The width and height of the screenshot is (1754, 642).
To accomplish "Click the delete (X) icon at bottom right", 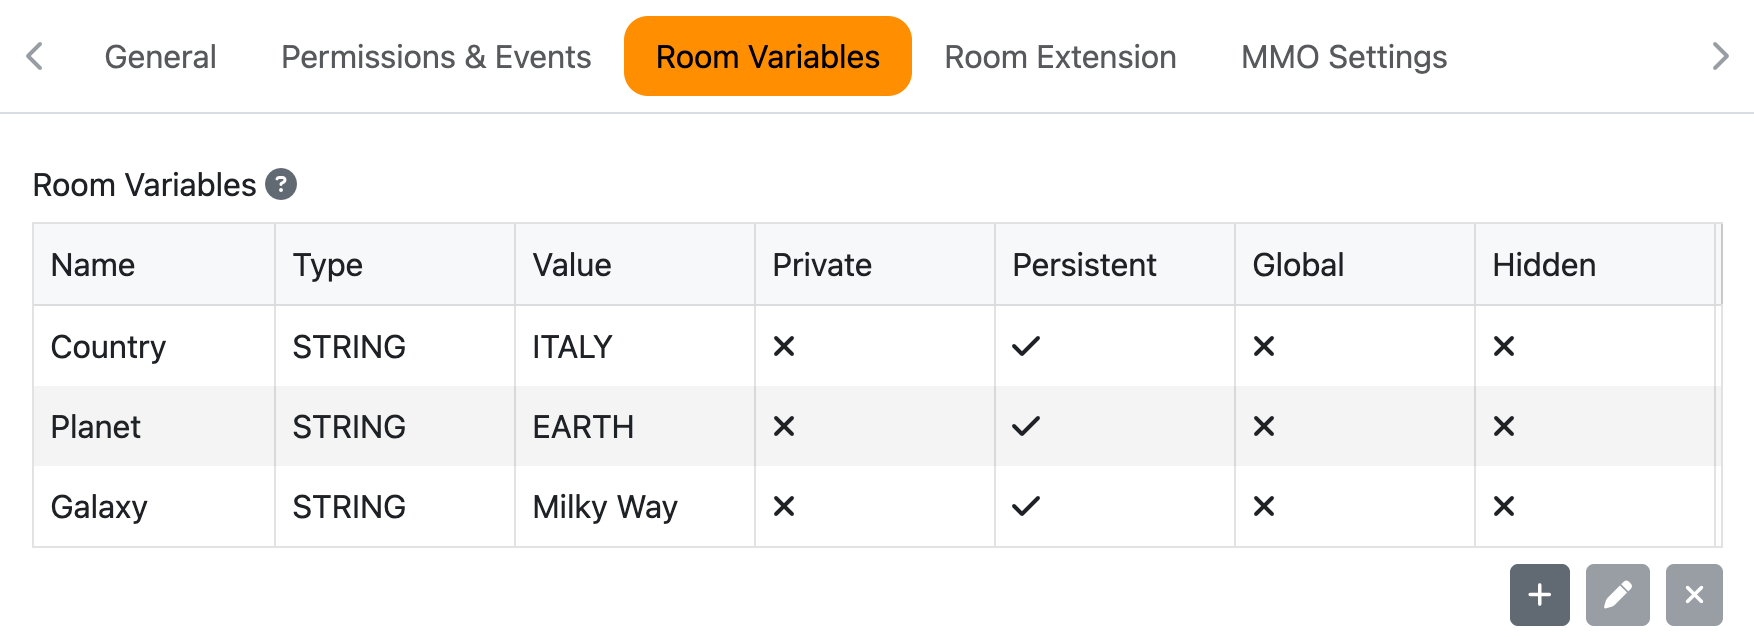I will 1694,595.
